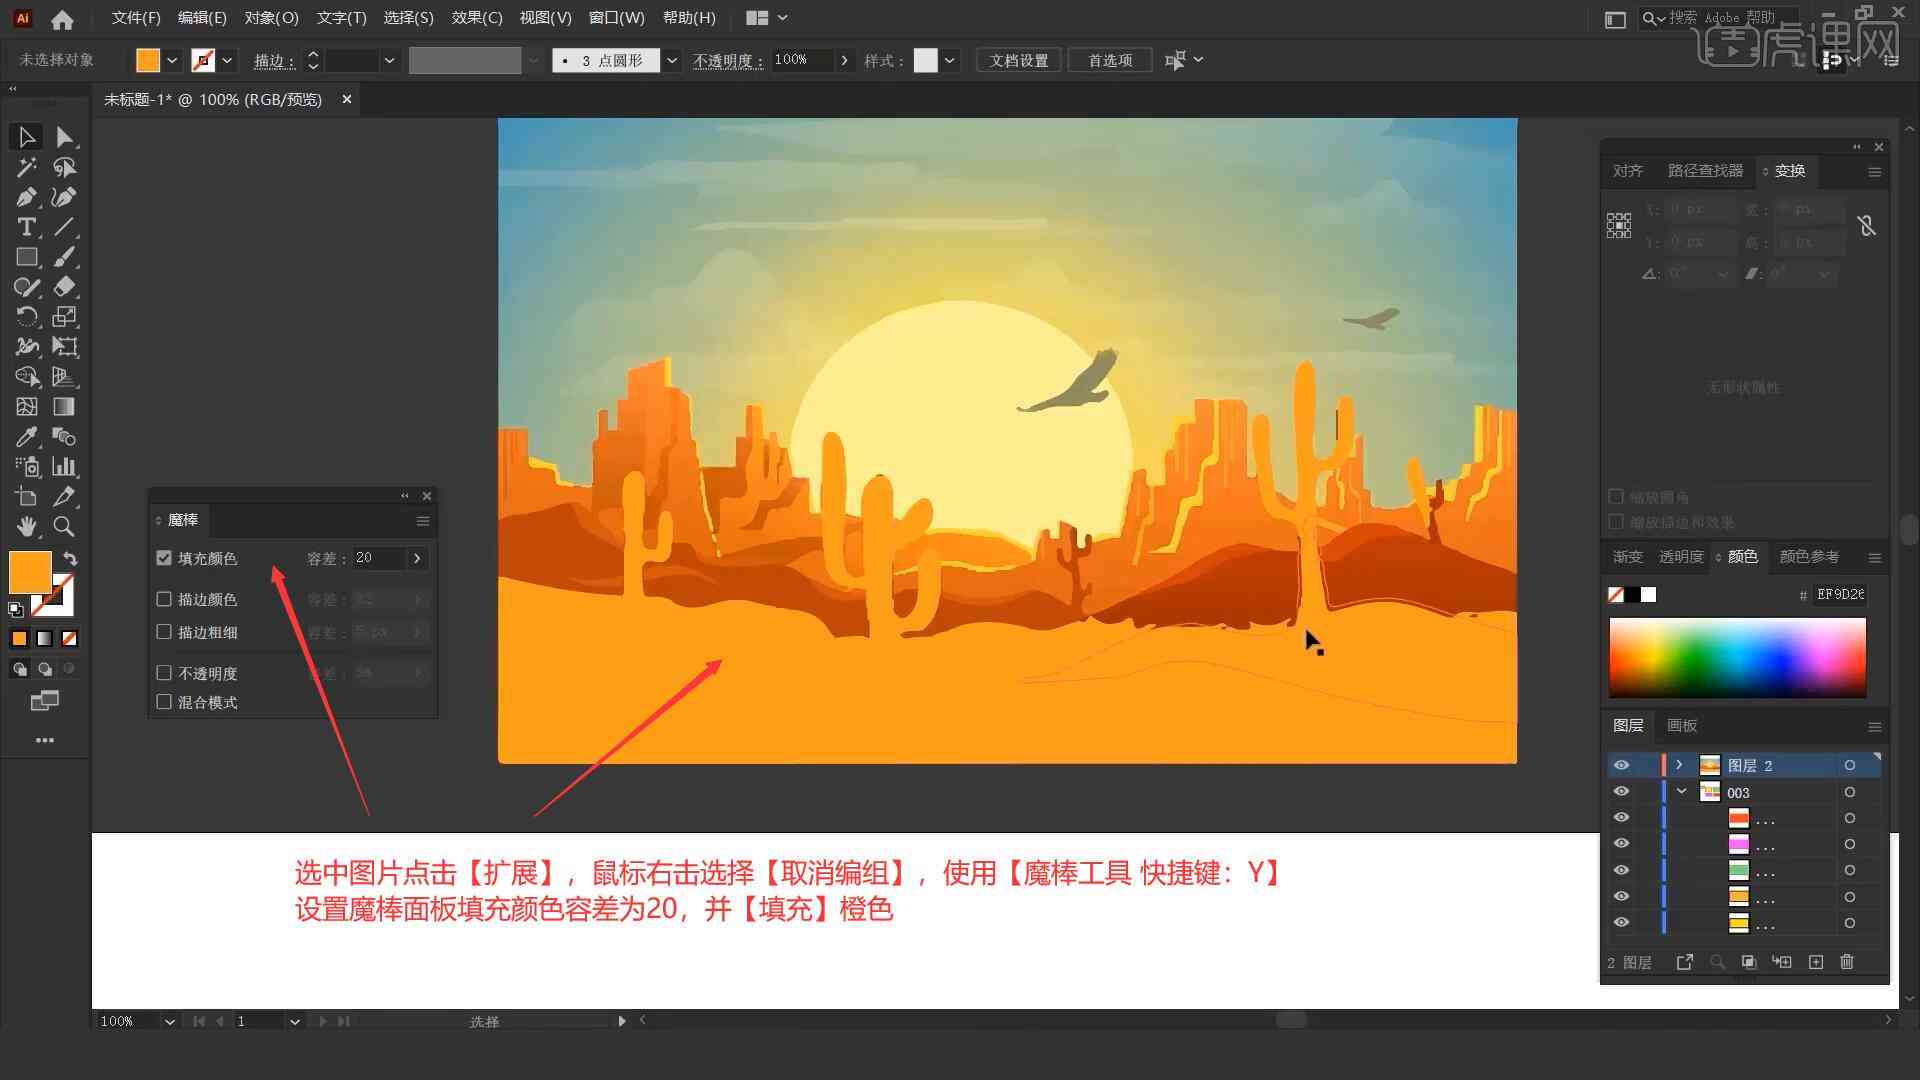Select the Type tool
Image resolution: width=1920 pixels, height=1080 pixels.
point(24,227)
